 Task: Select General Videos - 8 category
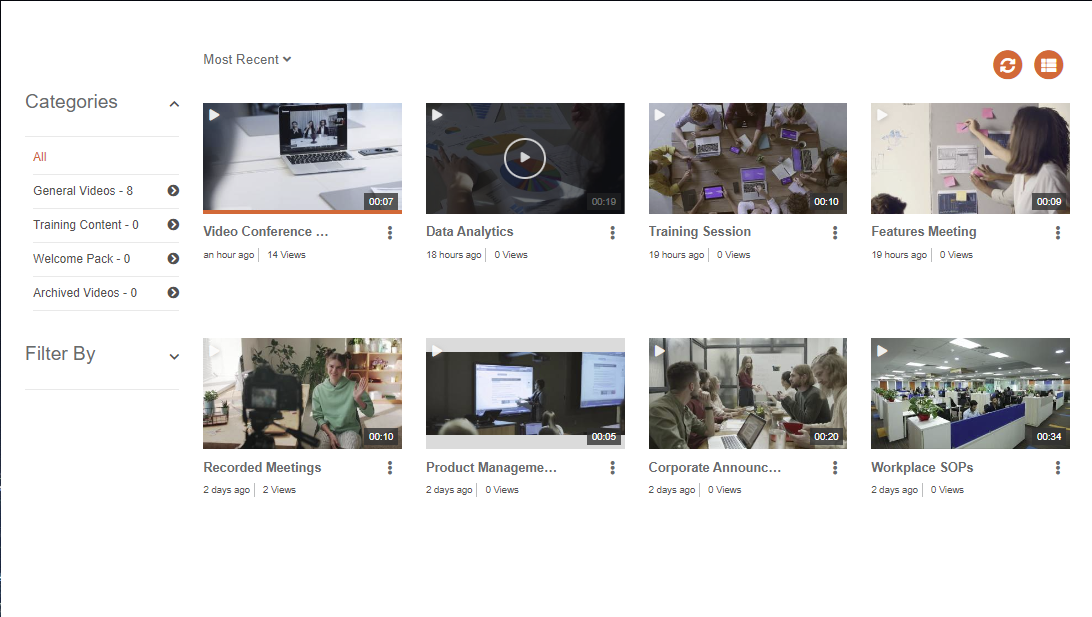click(83, 191)
